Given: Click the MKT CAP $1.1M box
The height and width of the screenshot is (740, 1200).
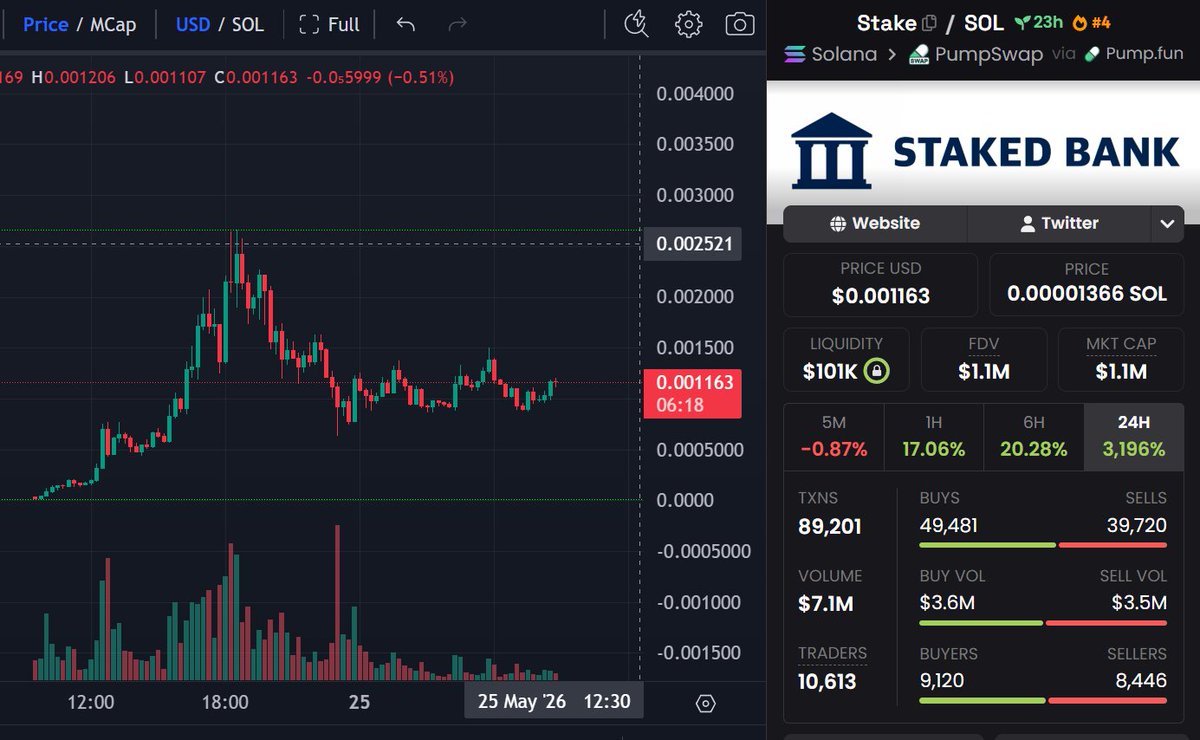Looking at the screenshot, I should (1121, 359).
